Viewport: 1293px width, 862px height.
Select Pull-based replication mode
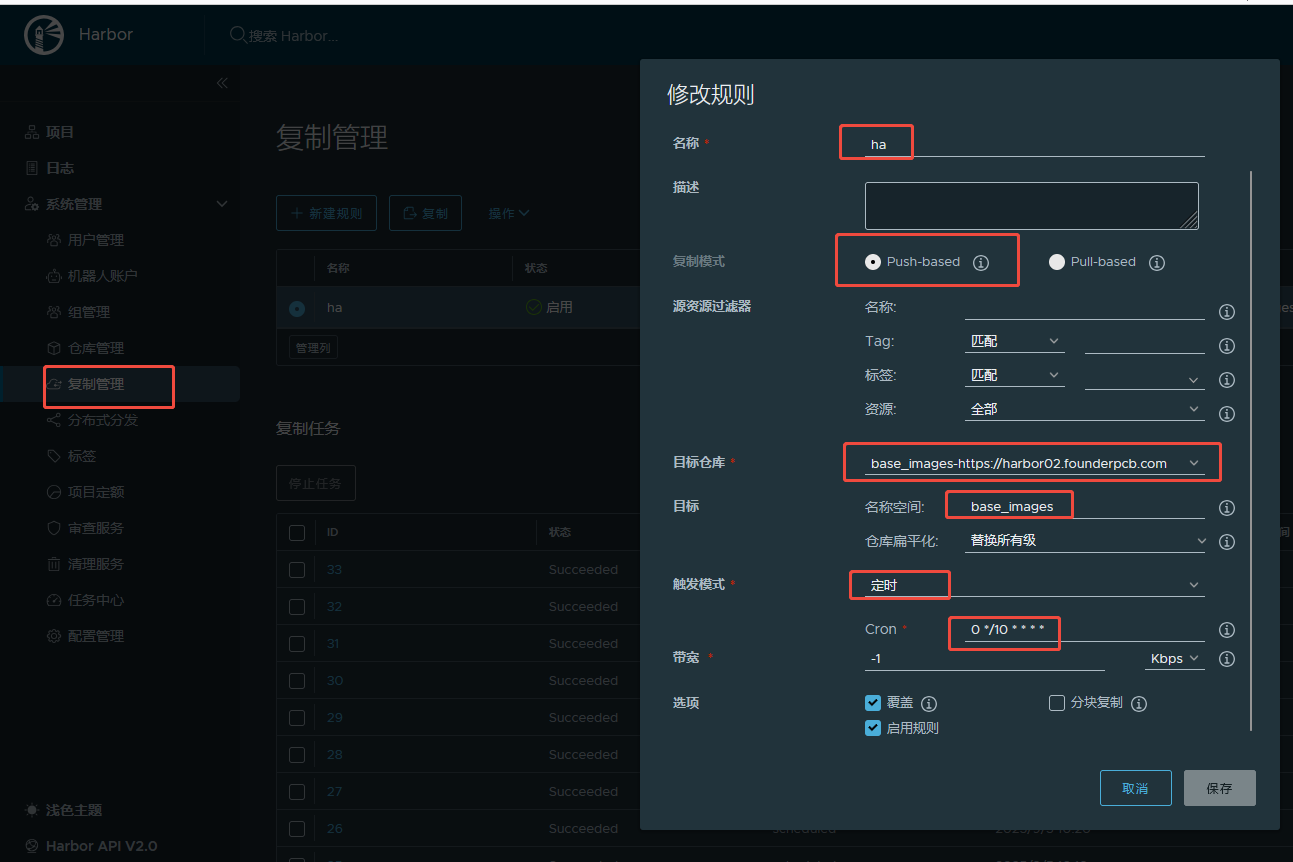tap(1057, 262)
